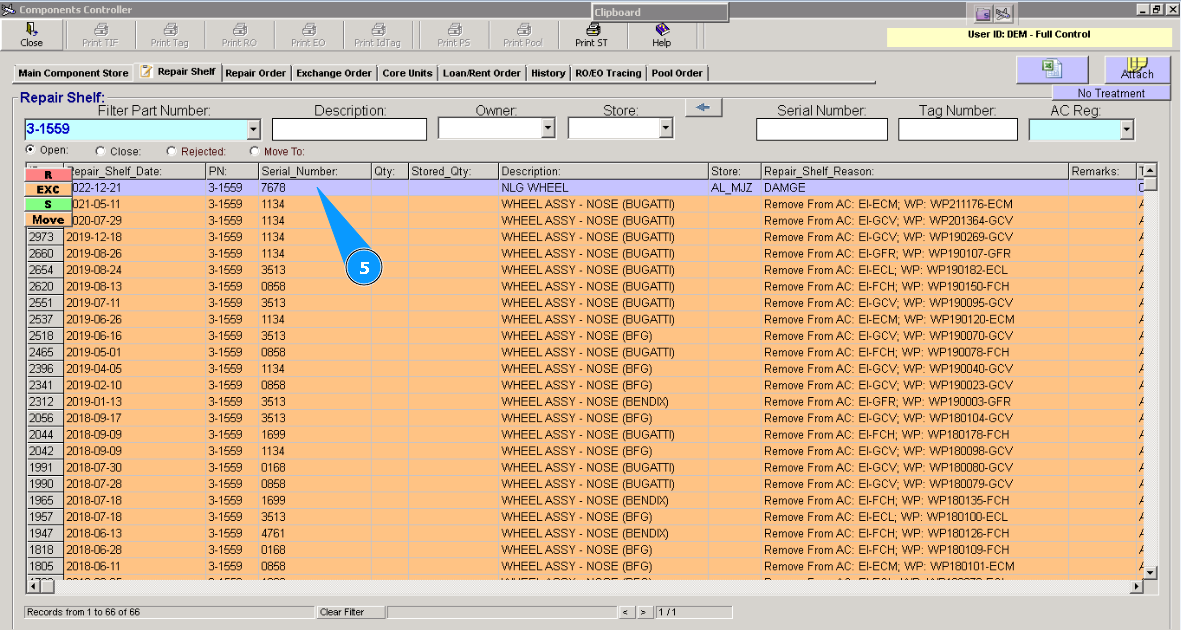The image size is (1181, 633).
Task: Click the Print TIF printer icon
Action: pyautogui.click(x=100, y=35)
